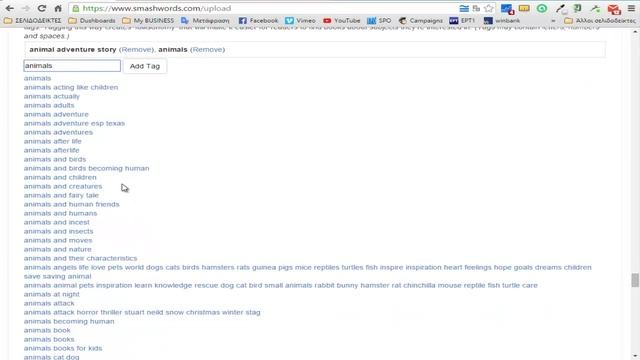Remove the 'animal adventure story' tag

coord(136,49)
